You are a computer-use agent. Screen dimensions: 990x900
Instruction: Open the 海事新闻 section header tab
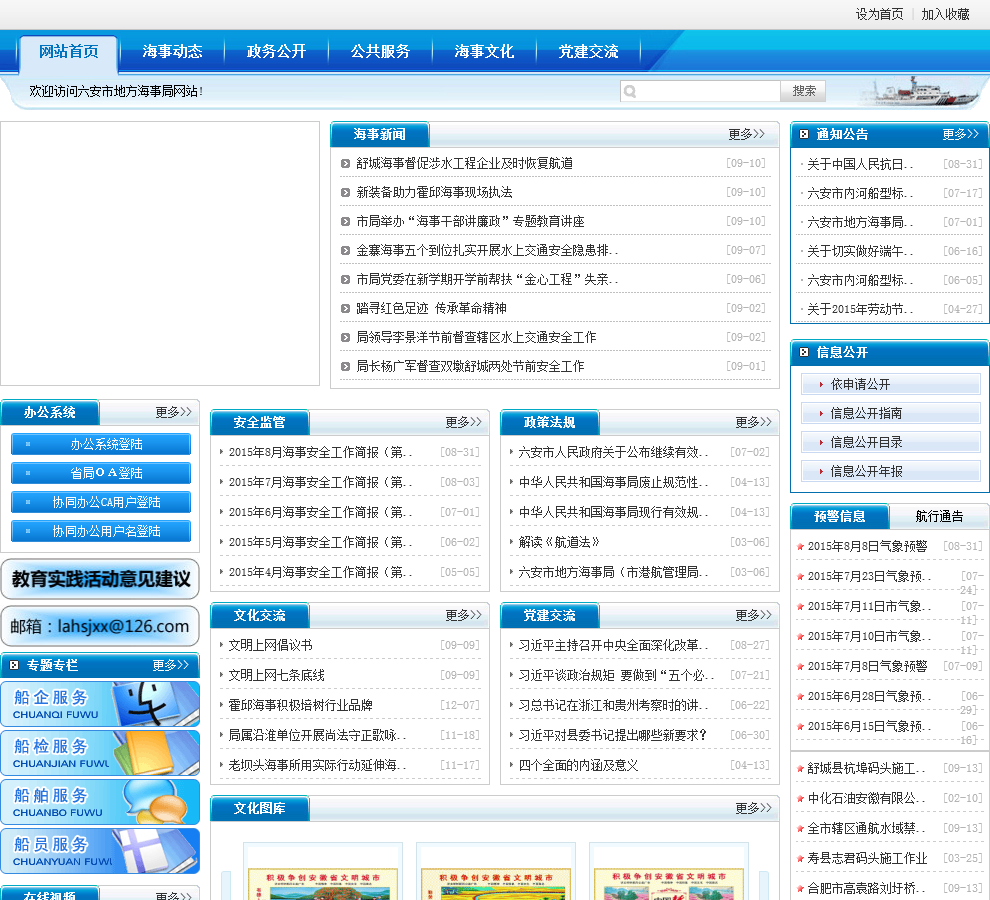(379, 134)
